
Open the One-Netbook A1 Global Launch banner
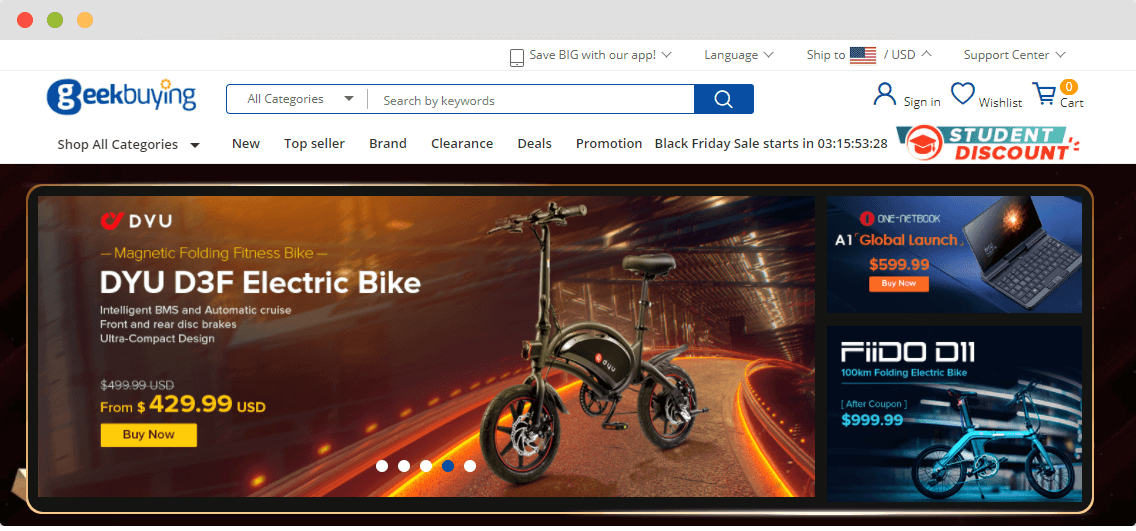(x=954, y=254)
